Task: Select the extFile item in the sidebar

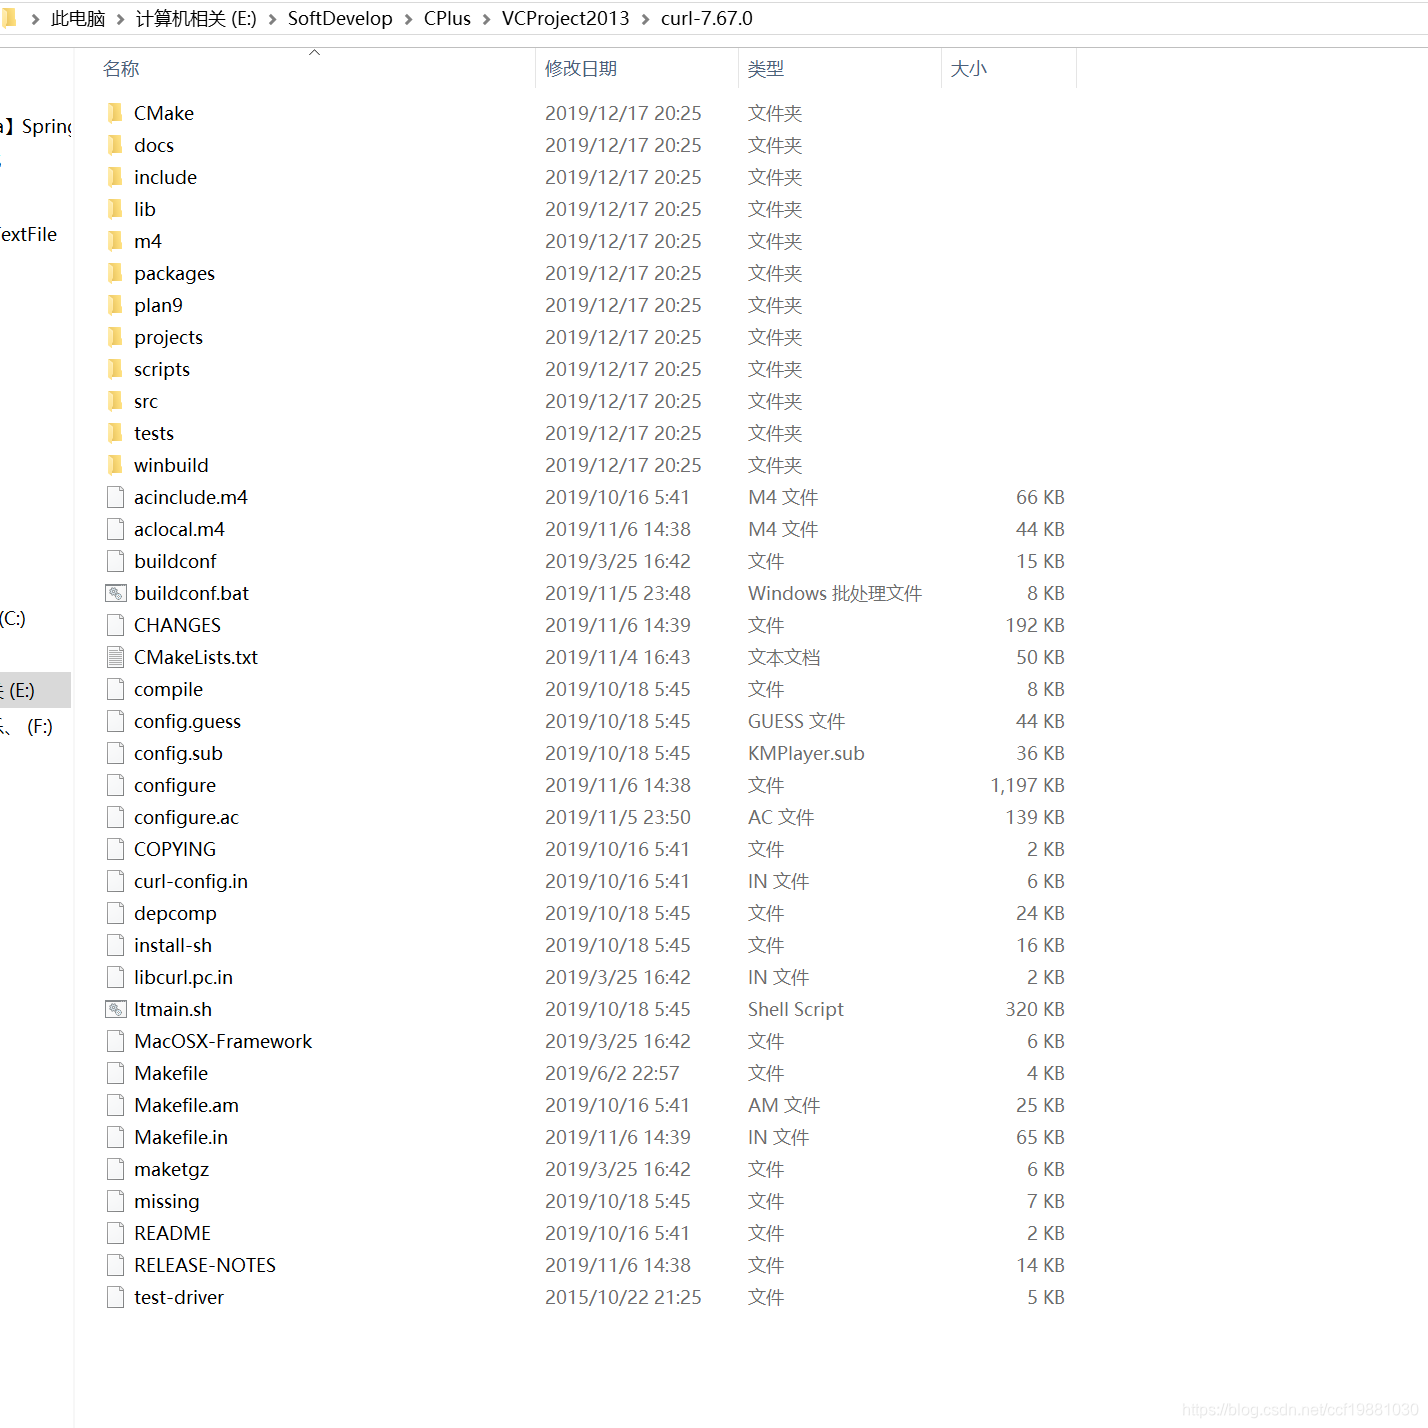Action: pos(29,234)
